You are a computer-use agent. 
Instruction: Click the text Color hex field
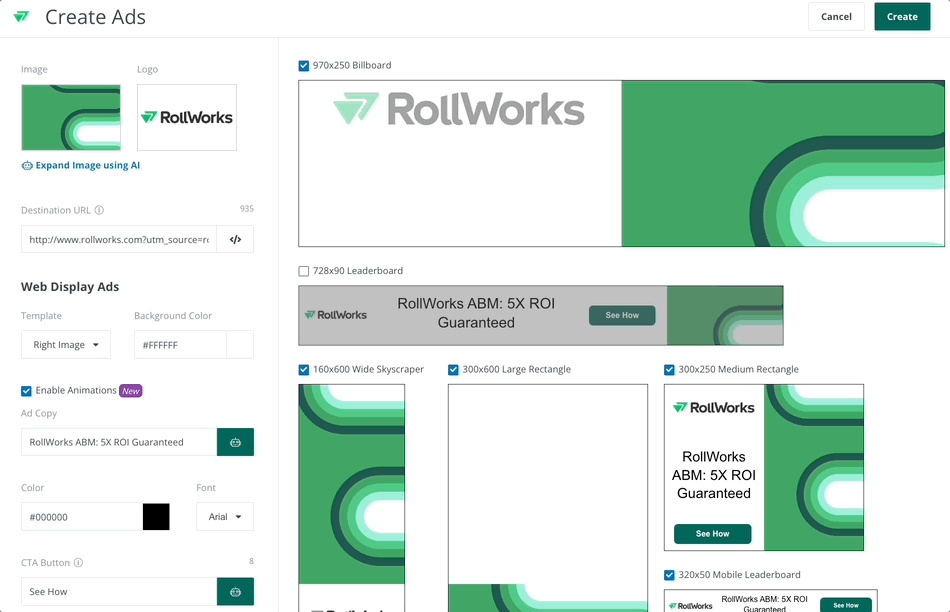coord(82,517)
